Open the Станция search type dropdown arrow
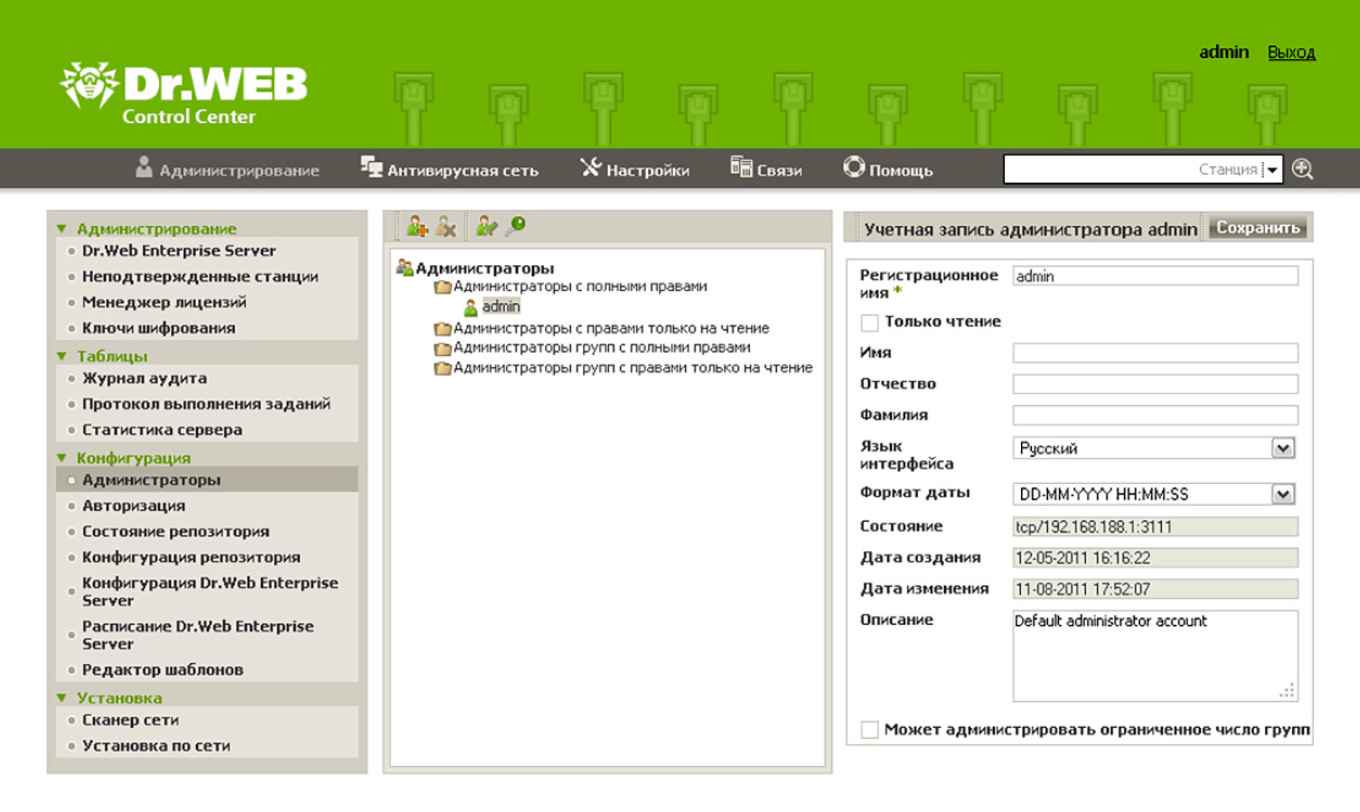The height and width of the screenshot is (812, 1360). point(1272,170)
